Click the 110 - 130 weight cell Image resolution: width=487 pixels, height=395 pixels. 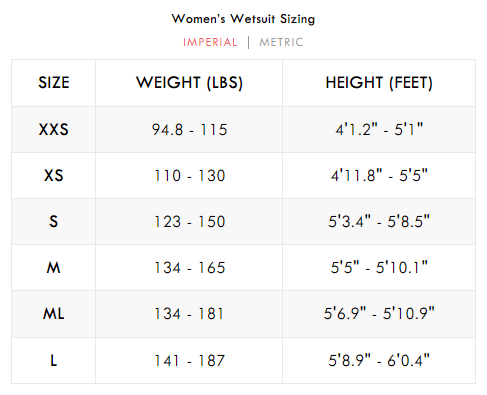click(x=189, y=175)
